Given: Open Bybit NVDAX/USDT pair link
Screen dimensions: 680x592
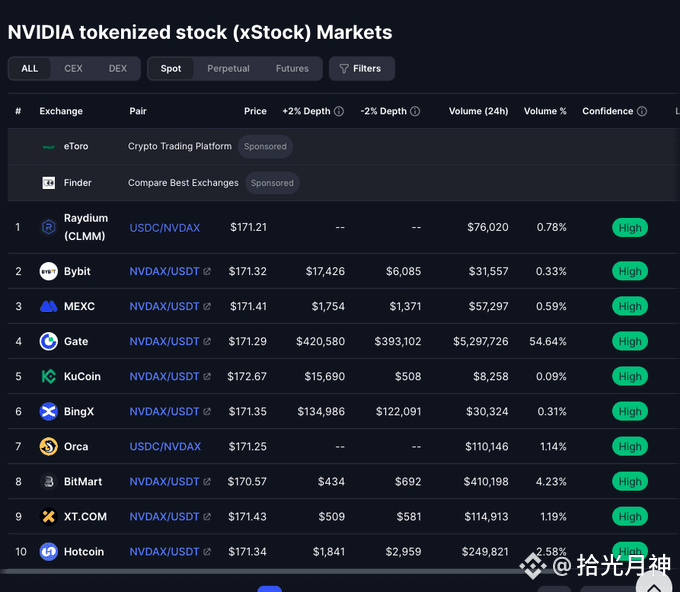Looking at the screenshot, I should tap(164, 271).
